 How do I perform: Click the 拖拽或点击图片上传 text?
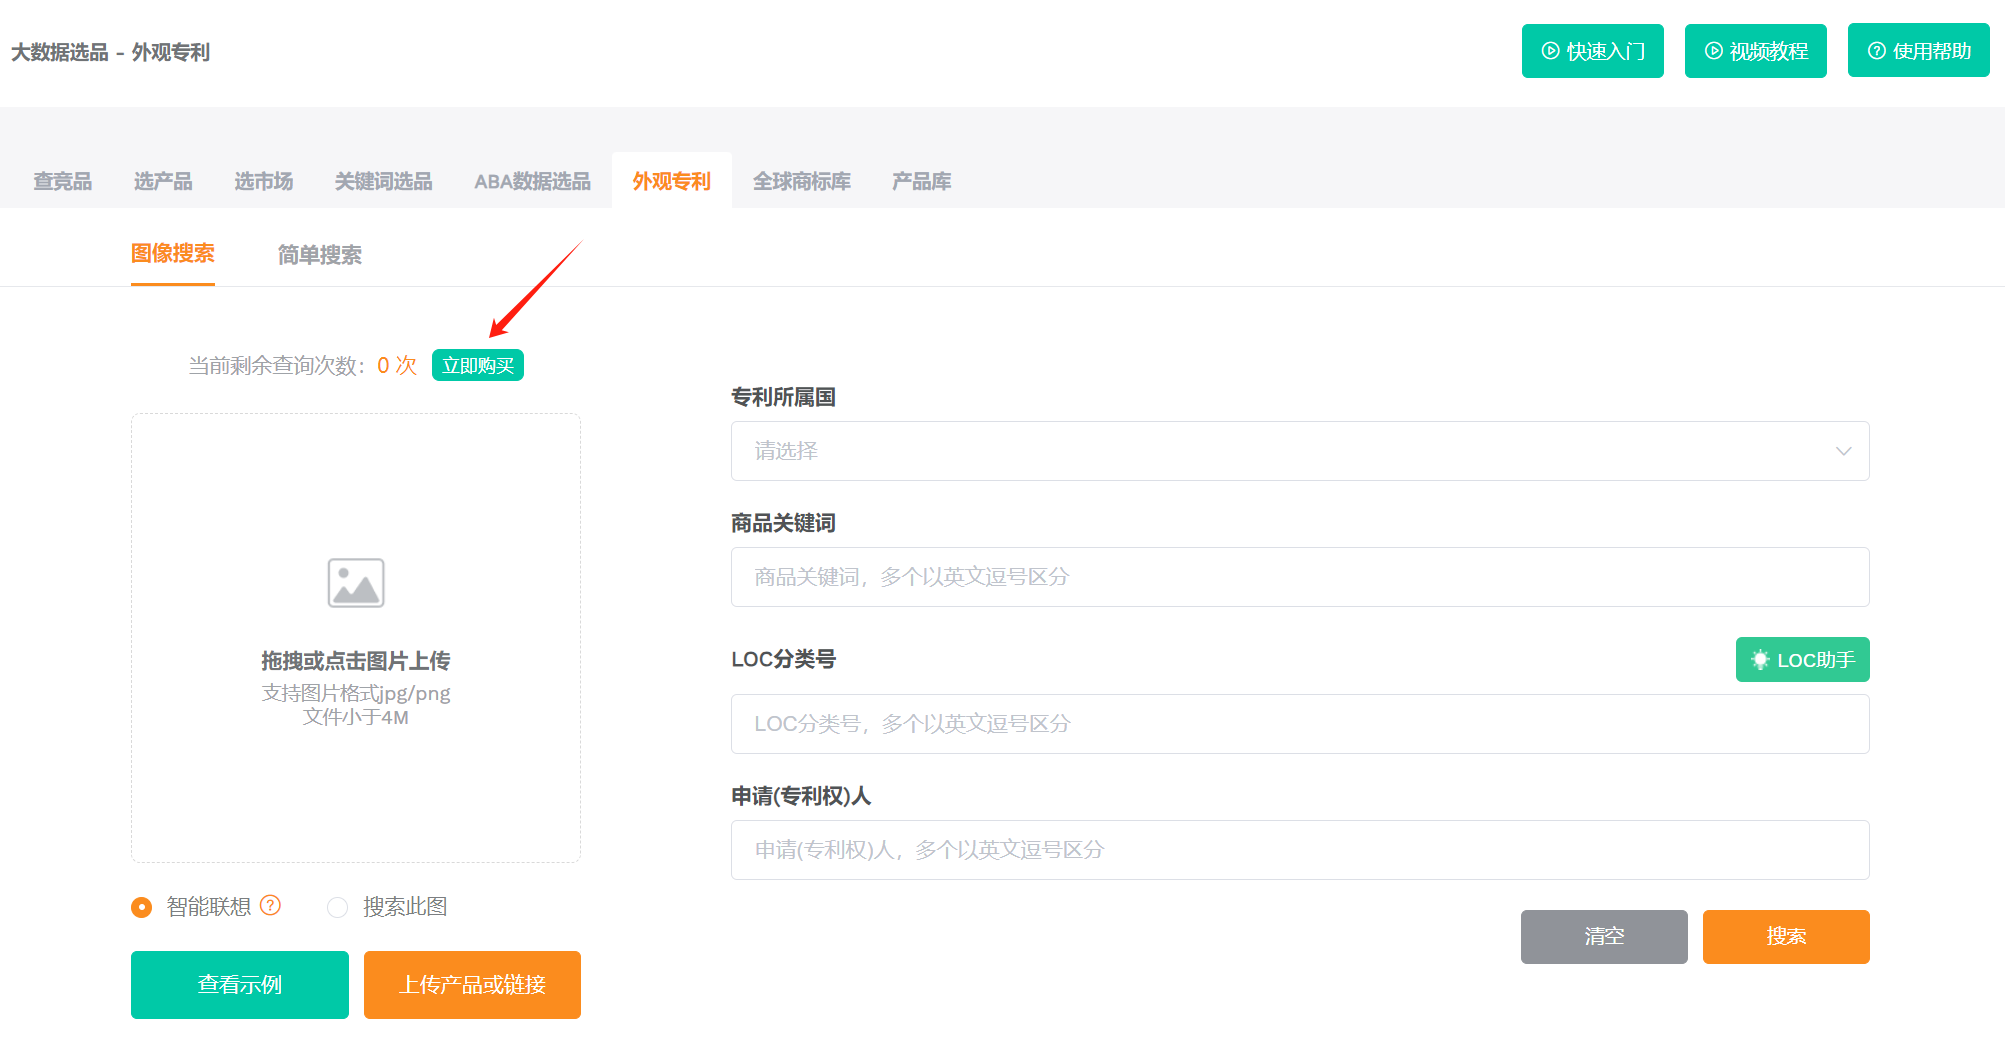click(x=356, y=661)
